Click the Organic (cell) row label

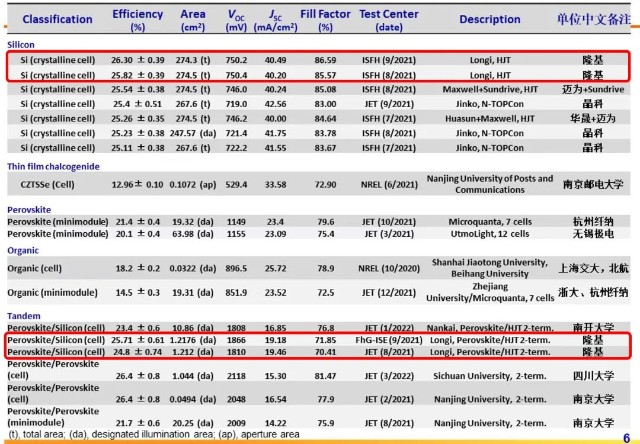click(x=34, y=269)
